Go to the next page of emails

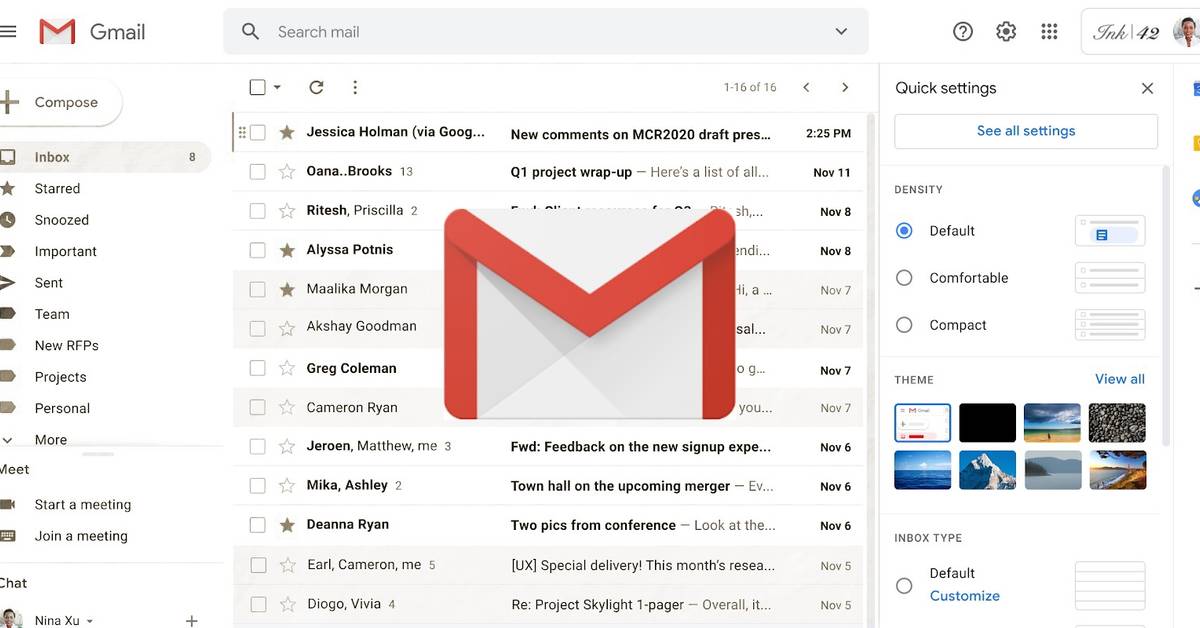coord(845,88)
